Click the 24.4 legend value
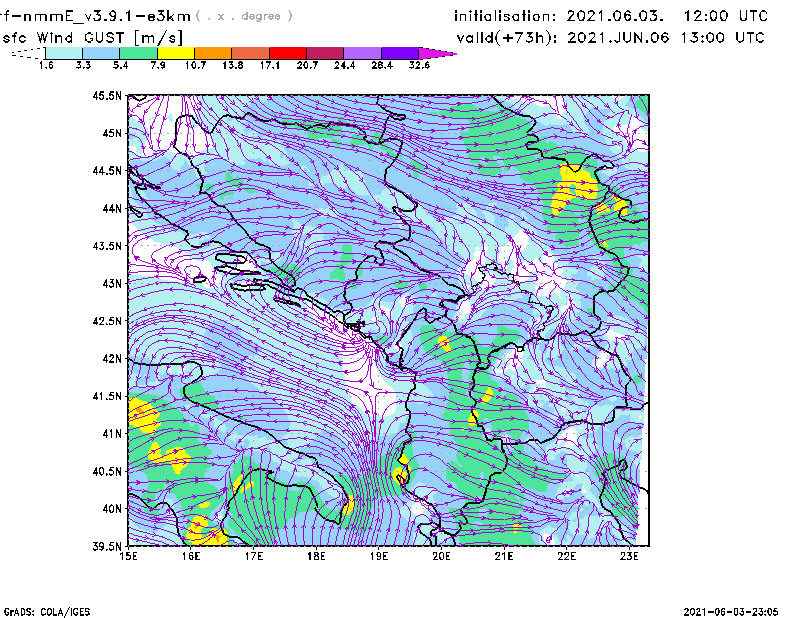800x618 pixels. tap(344, 65)
